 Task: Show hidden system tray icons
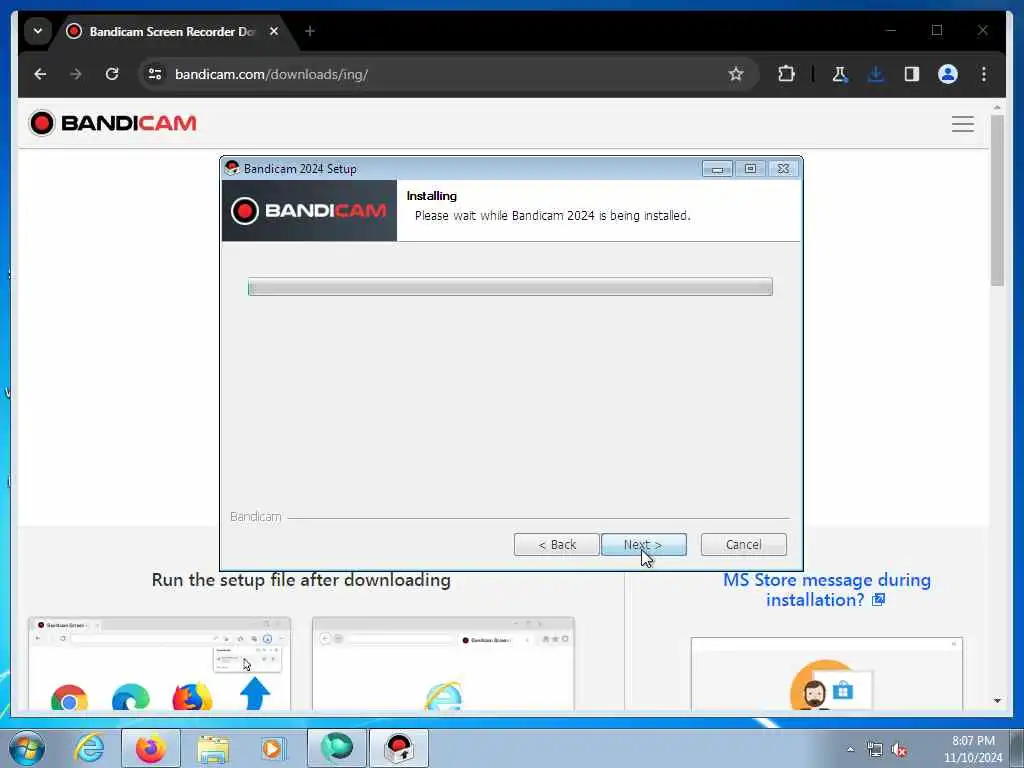pyautogui.click(x=850, y=750)
